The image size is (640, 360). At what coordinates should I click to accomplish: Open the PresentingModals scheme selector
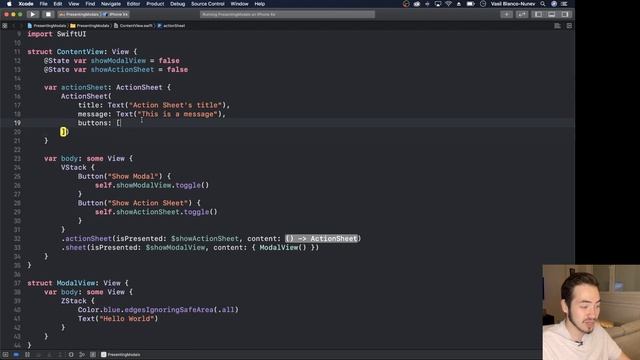click(x=79, y=14)
